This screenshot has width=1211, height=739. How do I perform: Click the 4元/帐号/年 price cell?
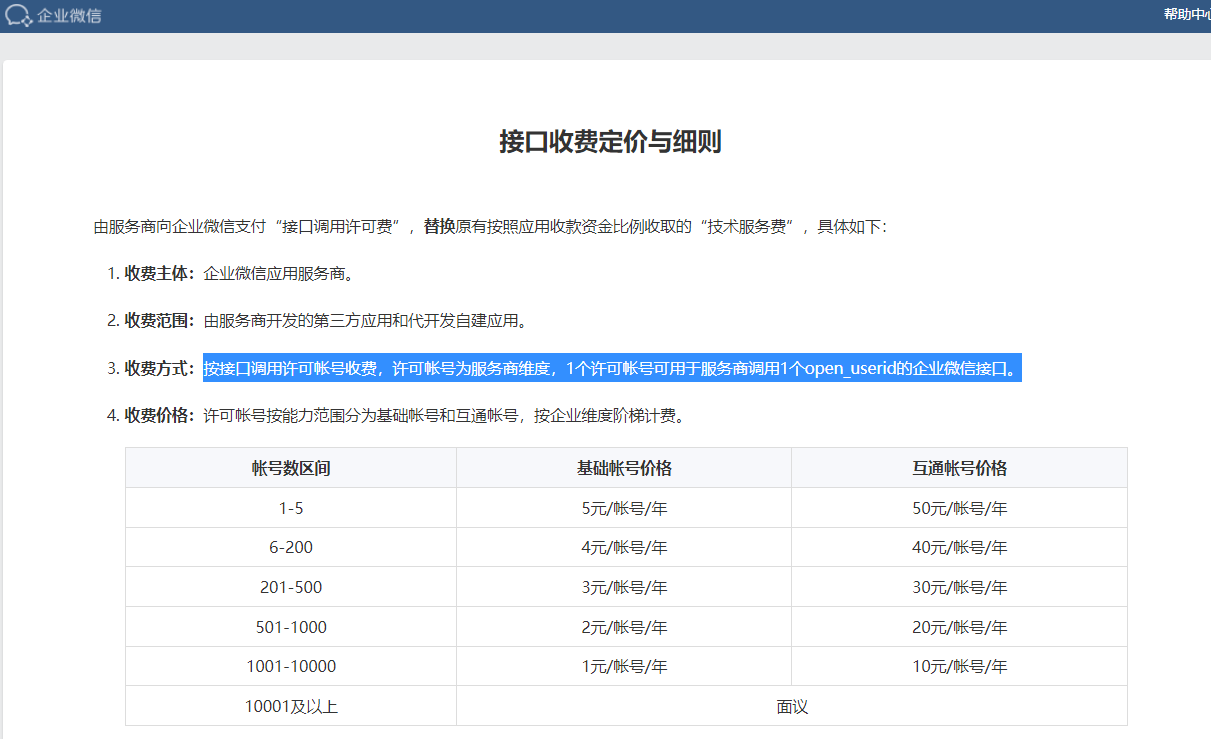[624, 548]
